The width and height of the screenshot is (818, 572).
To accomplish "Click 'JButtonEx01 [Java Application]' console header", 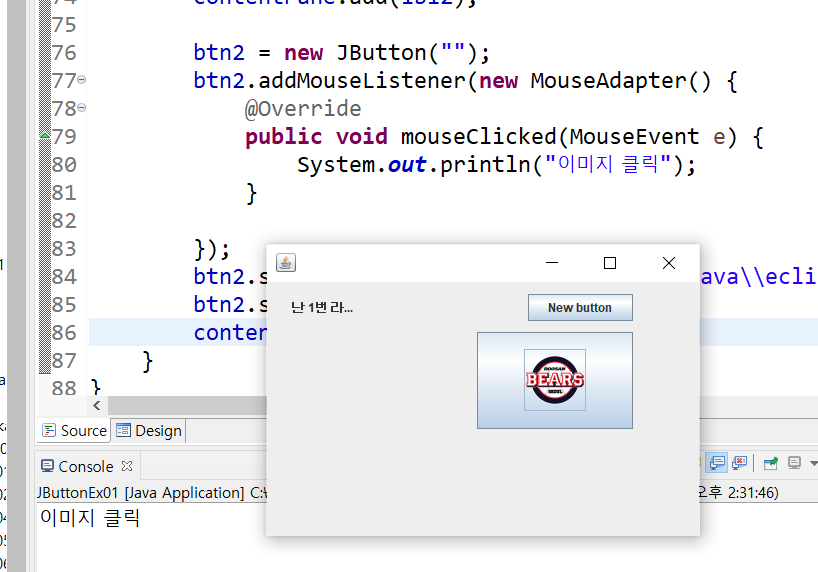I will tap(141, 493).
